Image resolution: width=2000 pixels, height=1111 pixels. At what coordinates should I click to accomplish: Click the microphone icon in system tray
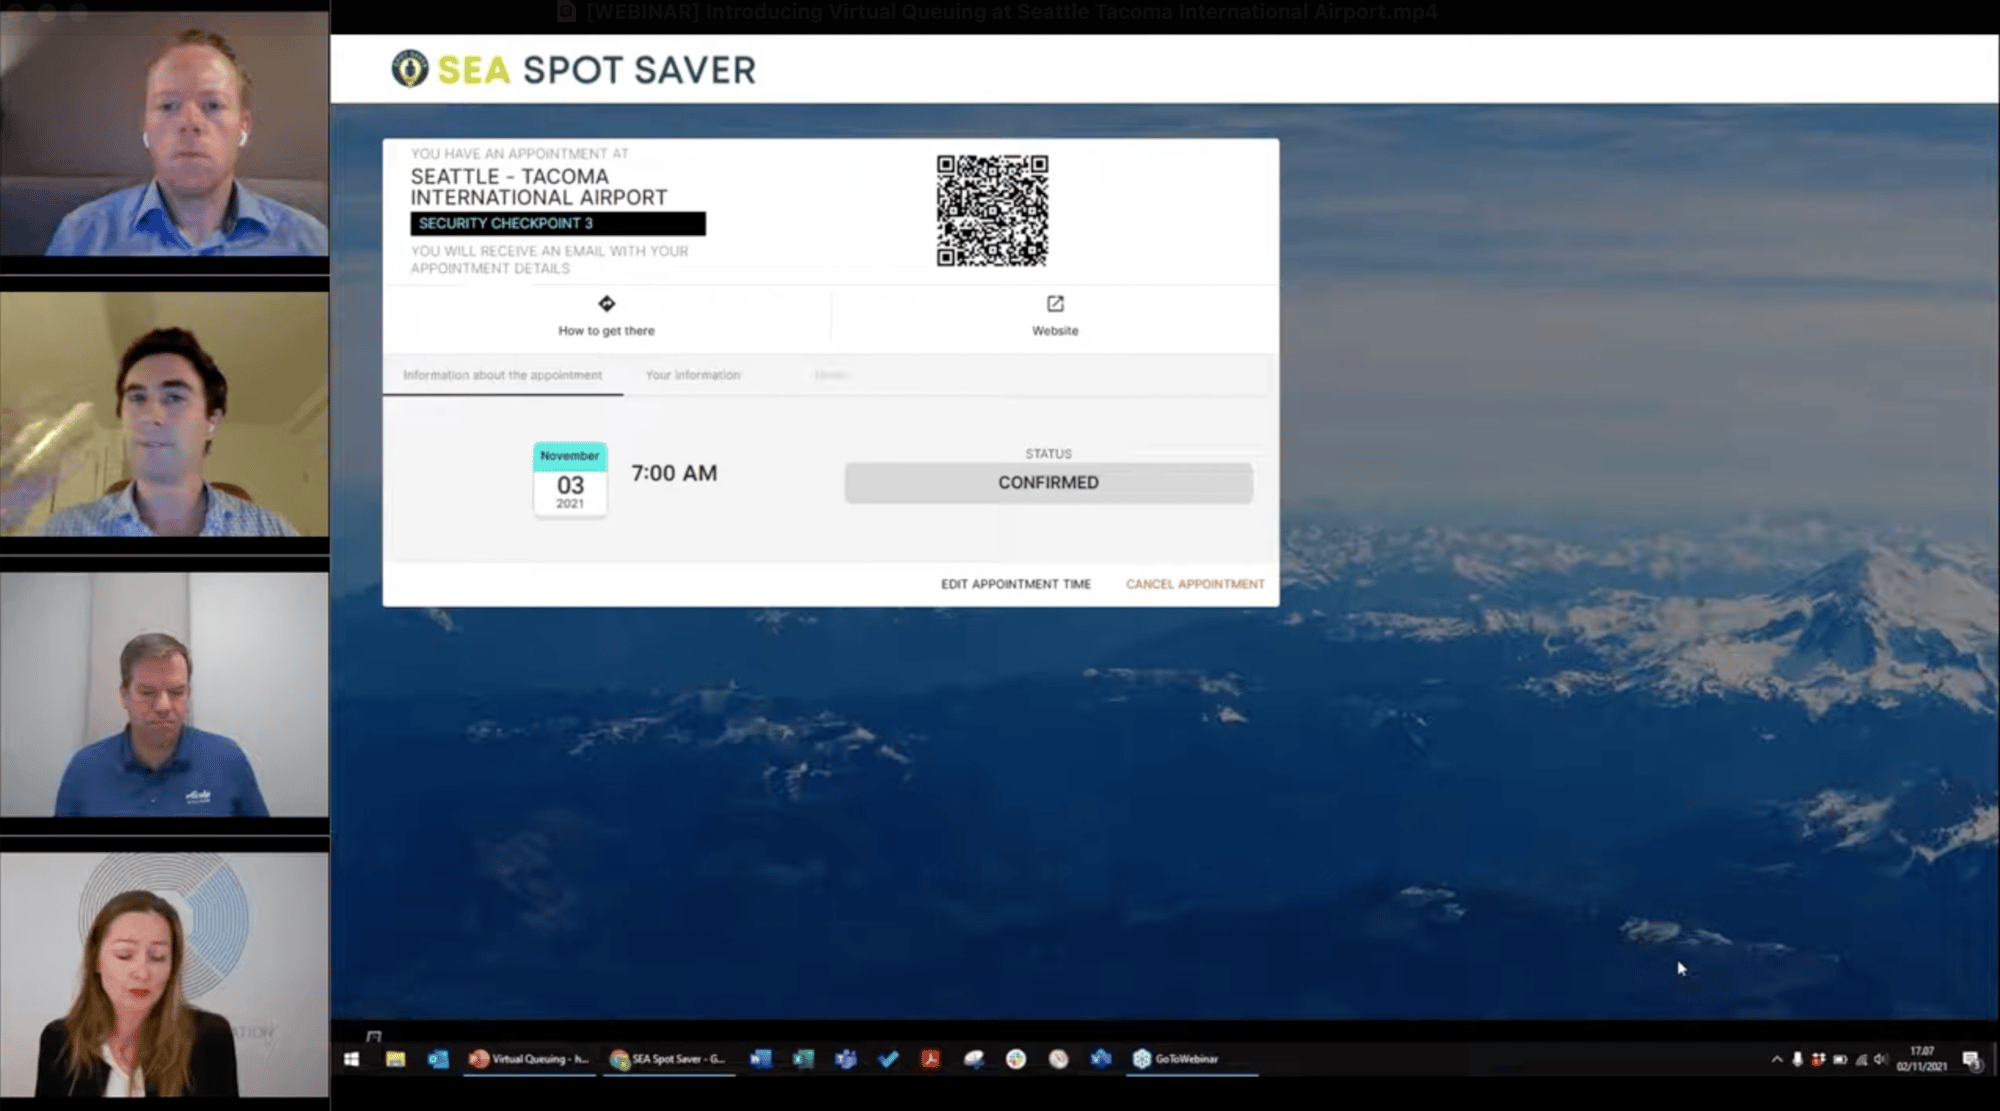[1797, 1059]
